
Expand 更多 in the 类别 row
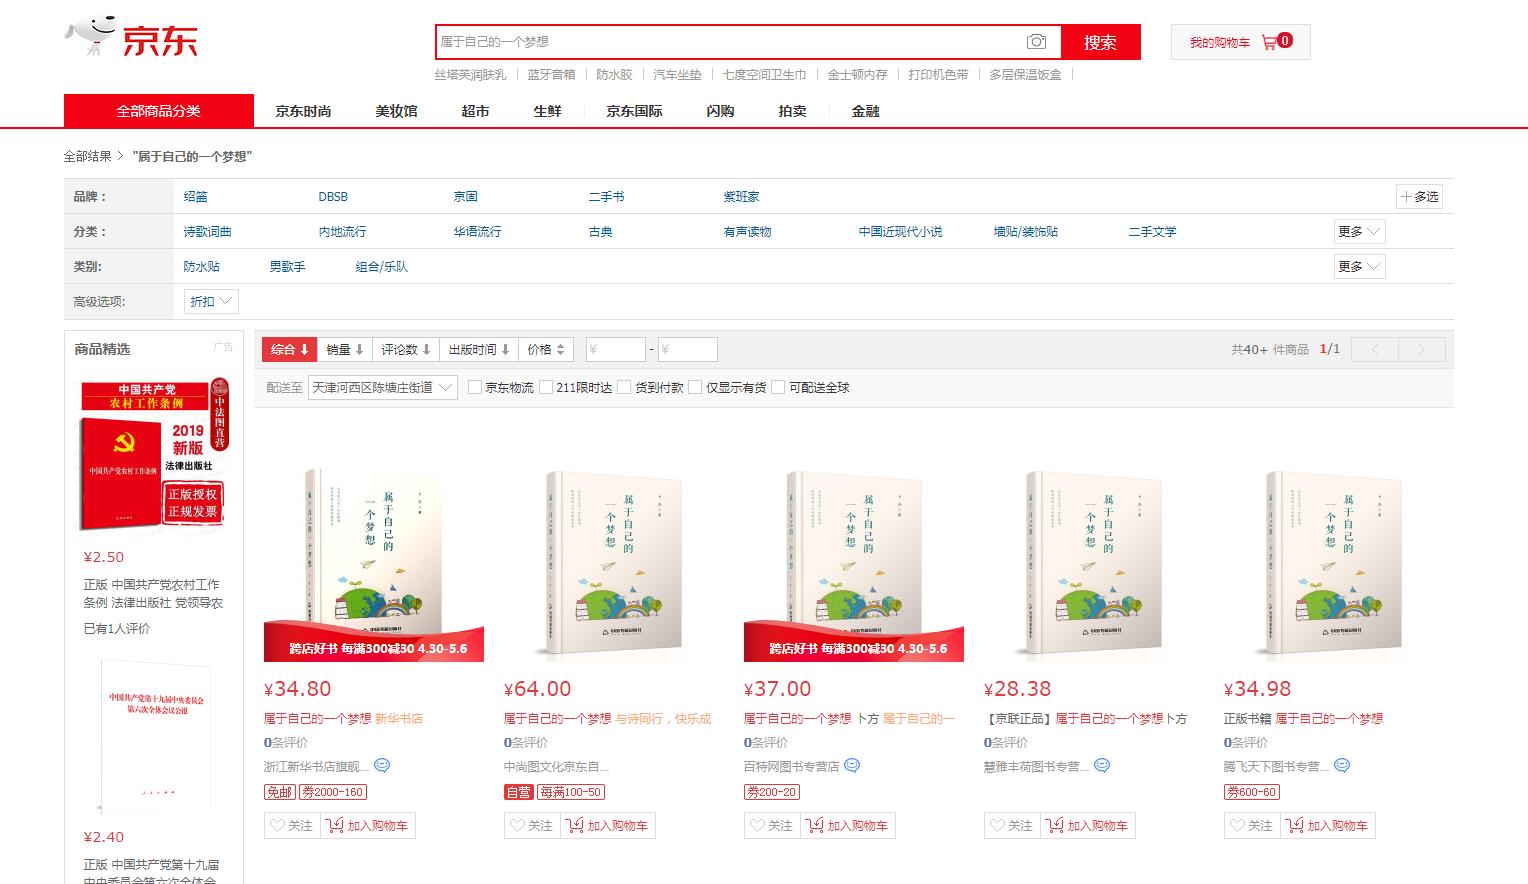coord(1359,267)
